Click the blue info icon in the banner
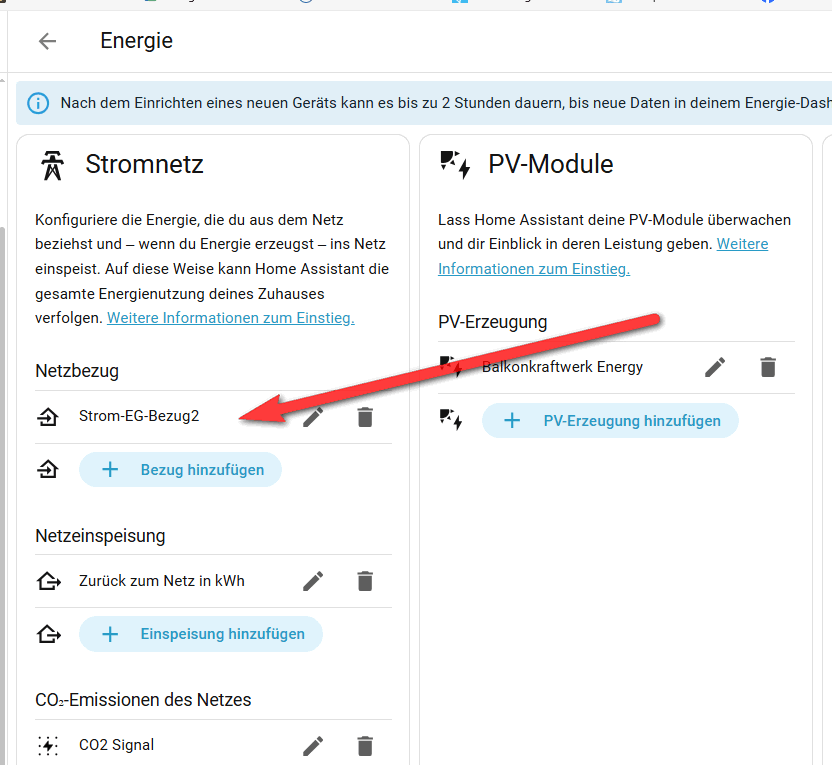Screen dimensions: 832x765 click(x=38, y=103)
